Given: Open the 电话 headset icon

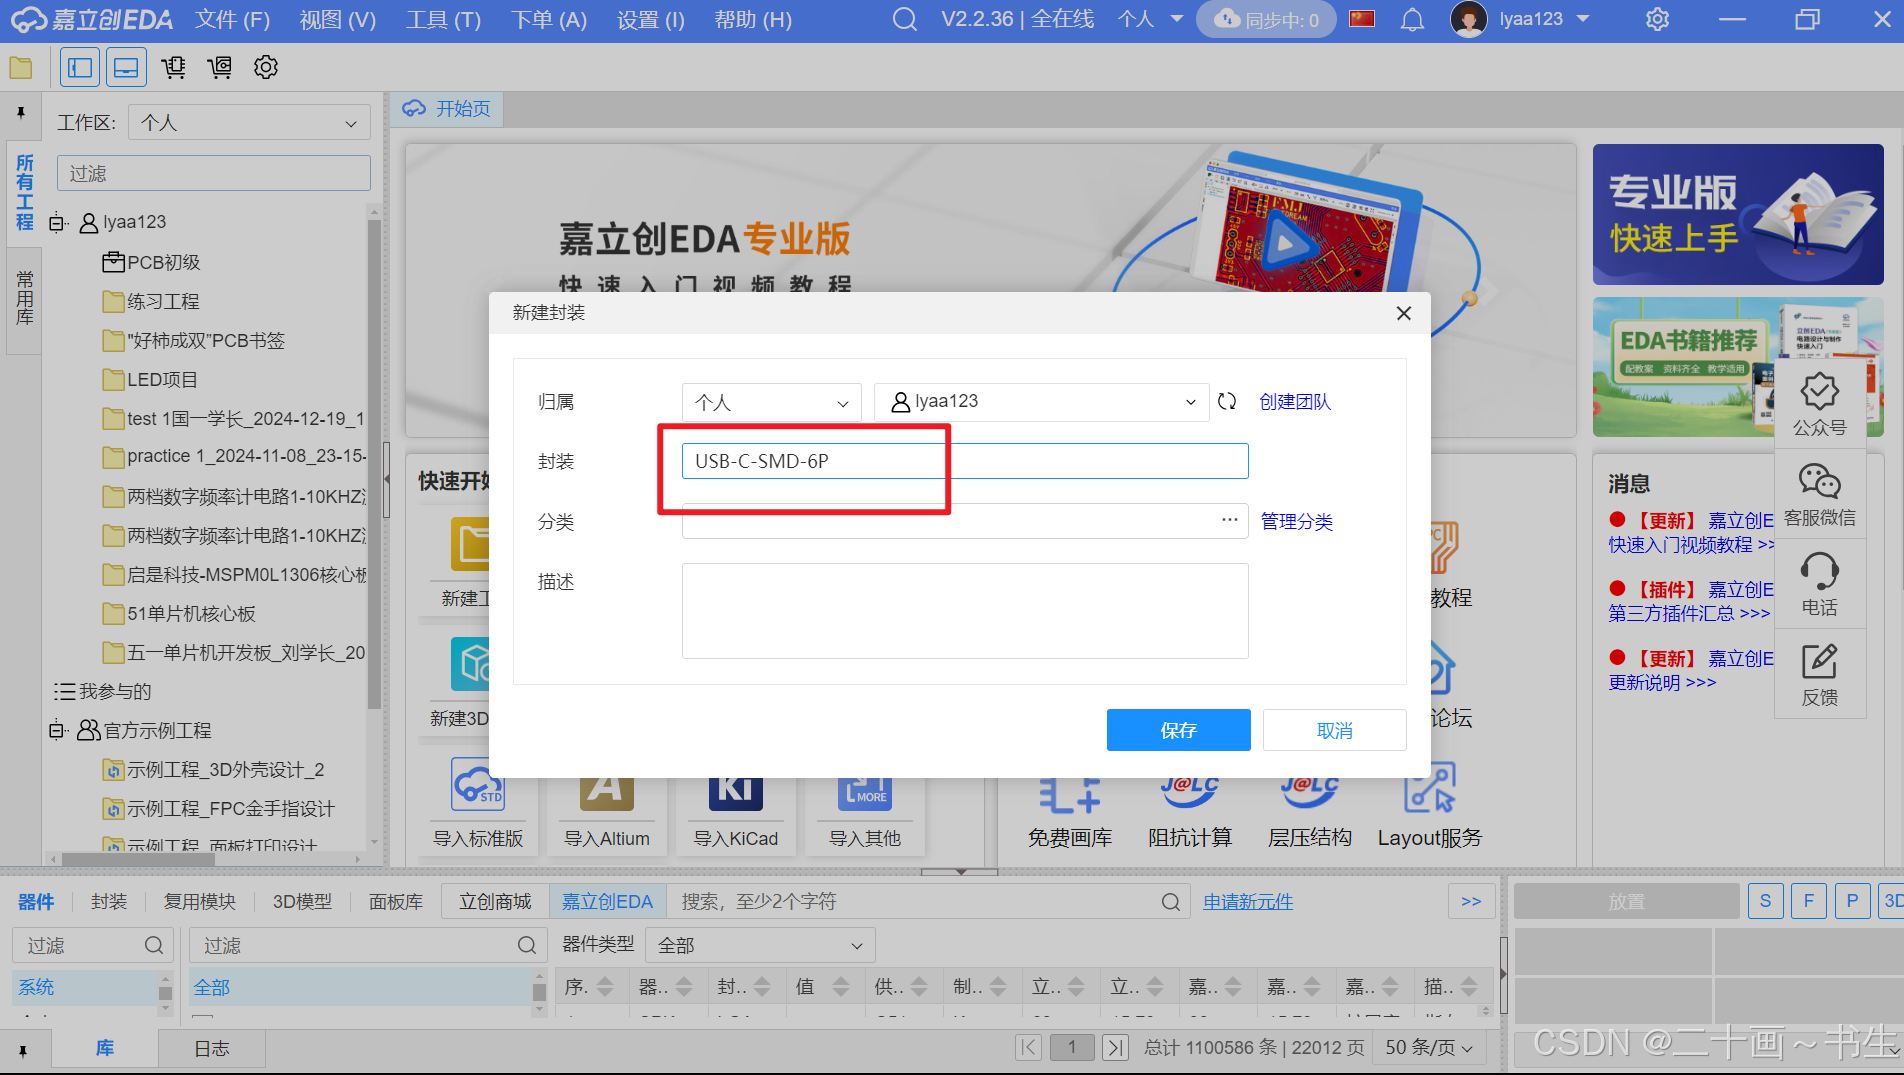Looking at the screenshot, I should click(1820, 585).
